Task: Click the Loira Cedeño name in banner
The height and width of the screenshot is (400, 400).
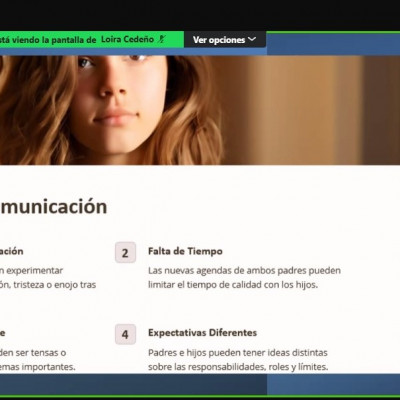Action: 127,39
